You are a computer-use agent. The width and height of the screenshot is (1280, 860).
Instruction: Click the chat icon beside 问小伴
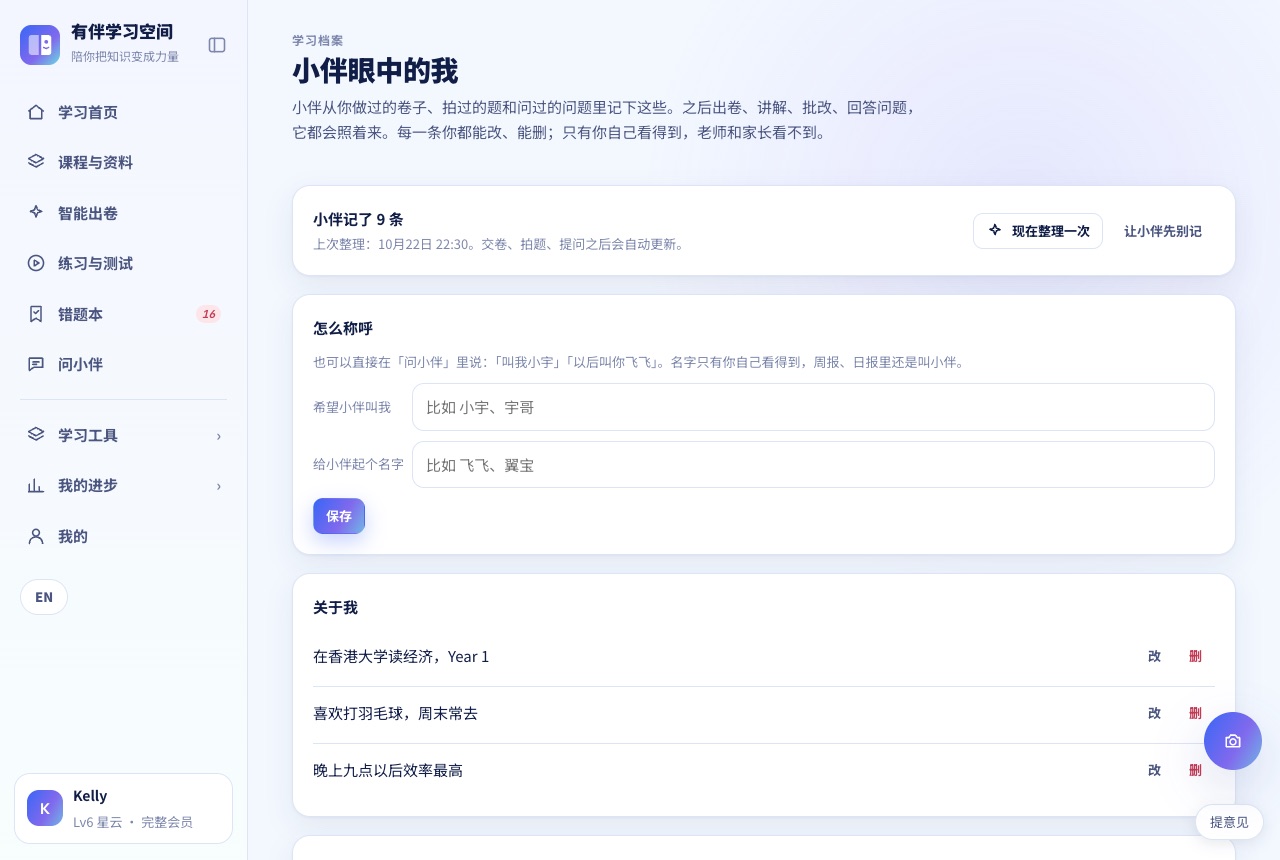click(x=36, y=364)
